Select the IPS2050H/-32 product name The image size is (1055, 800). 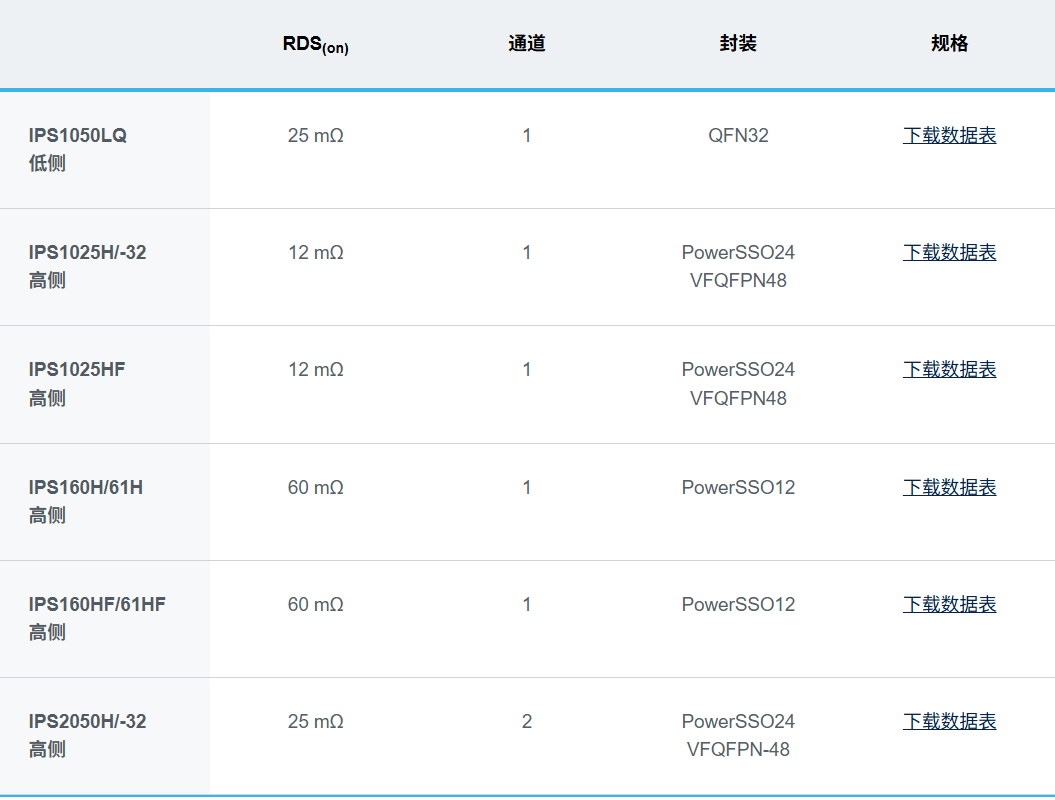pyautogui.click(x=87, y=721)
